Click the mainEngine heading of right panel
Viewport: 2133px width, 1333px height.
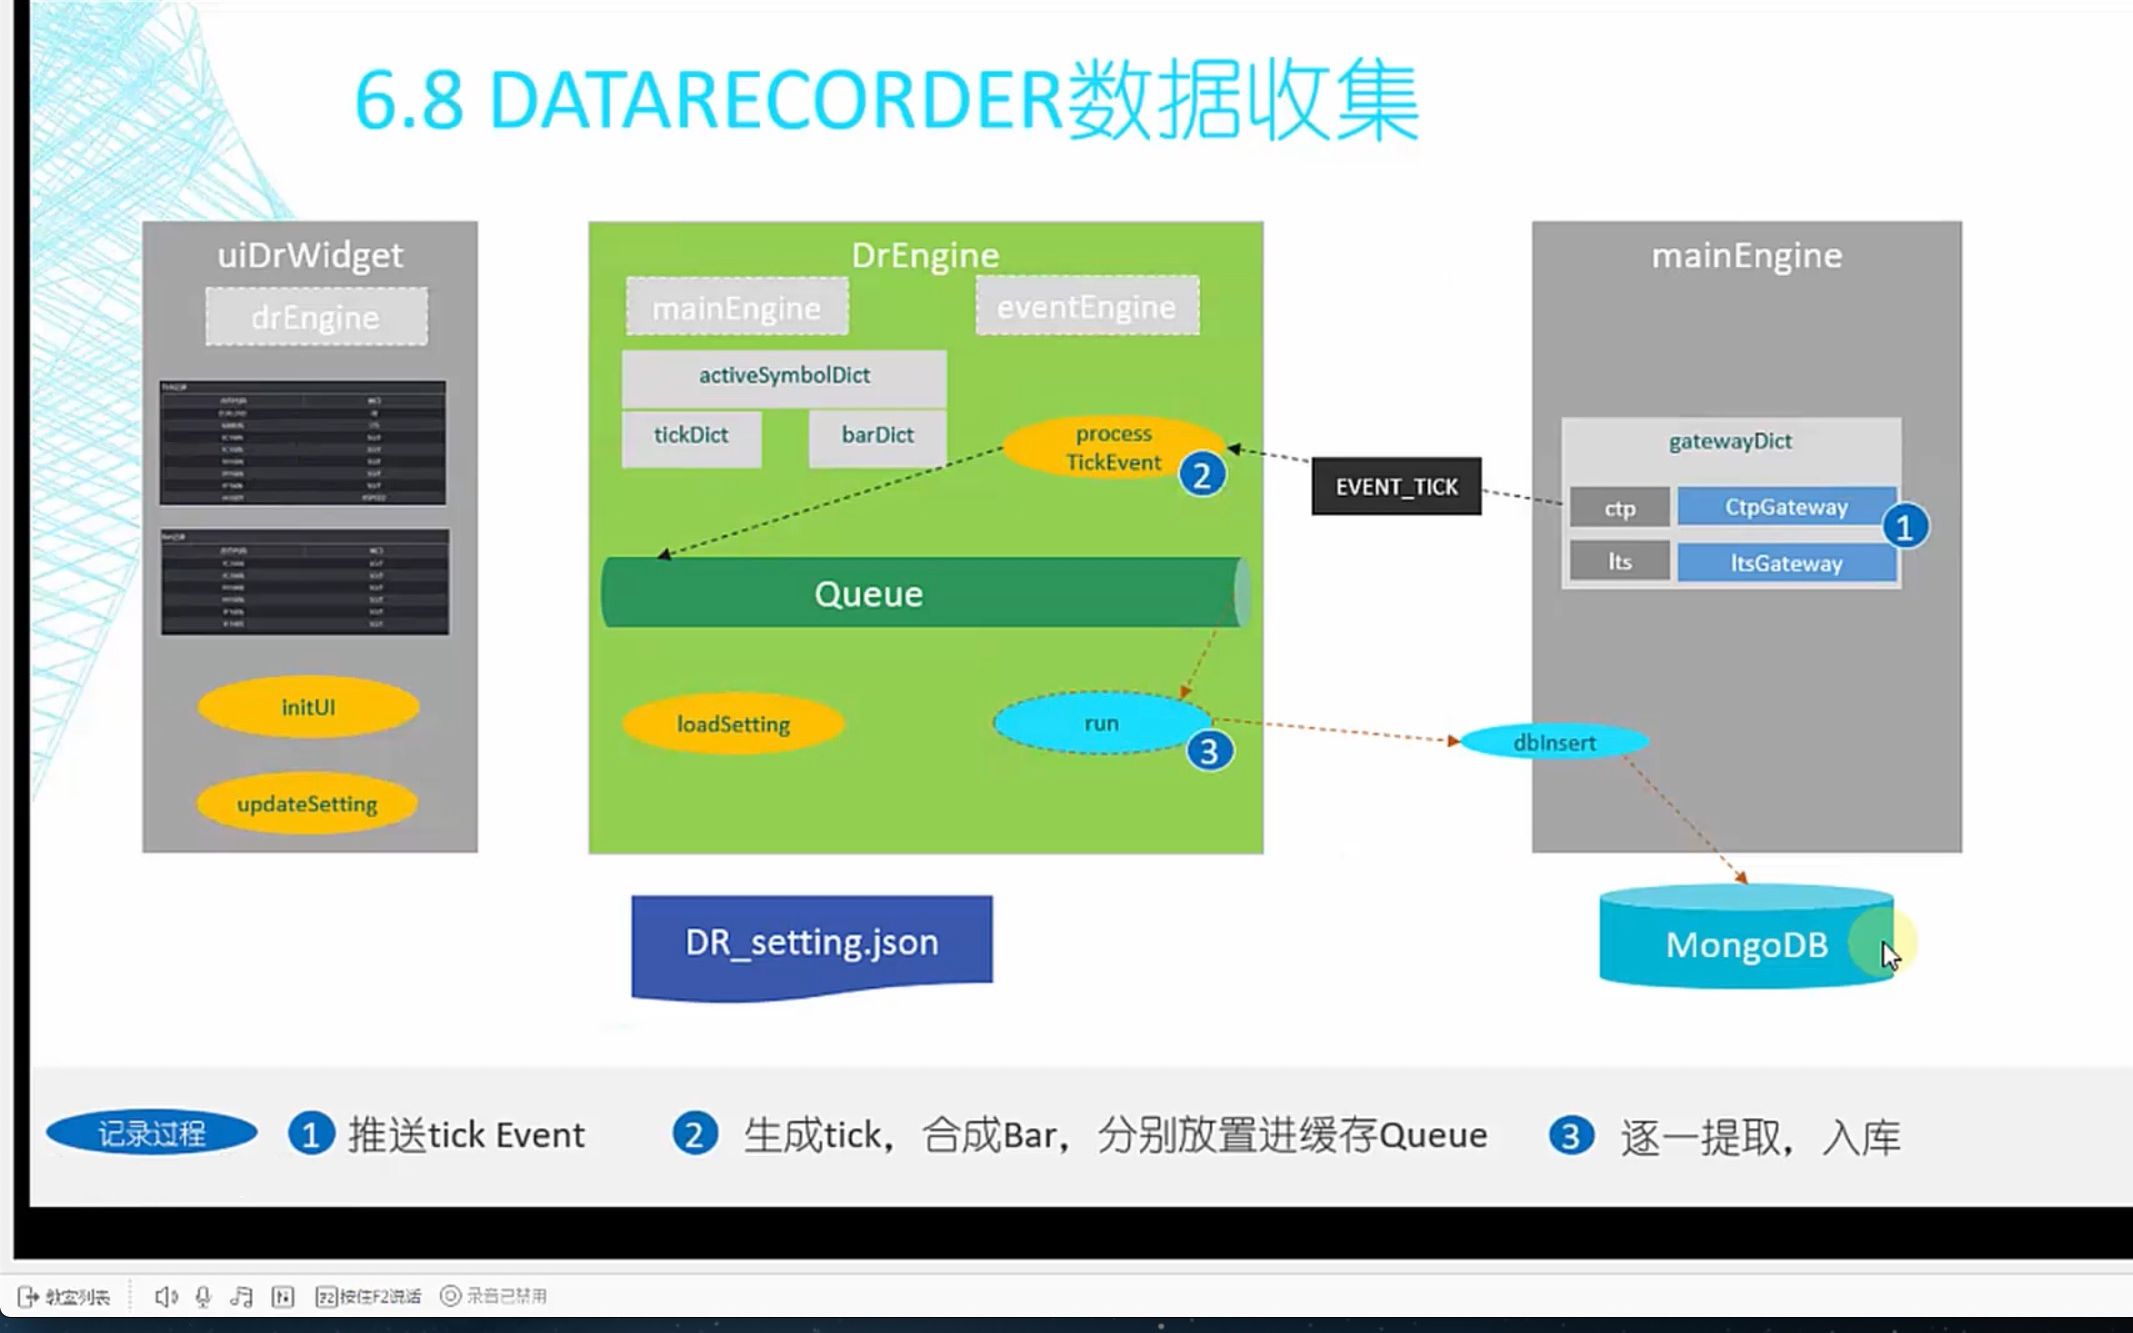click(x=1746, y=256)
